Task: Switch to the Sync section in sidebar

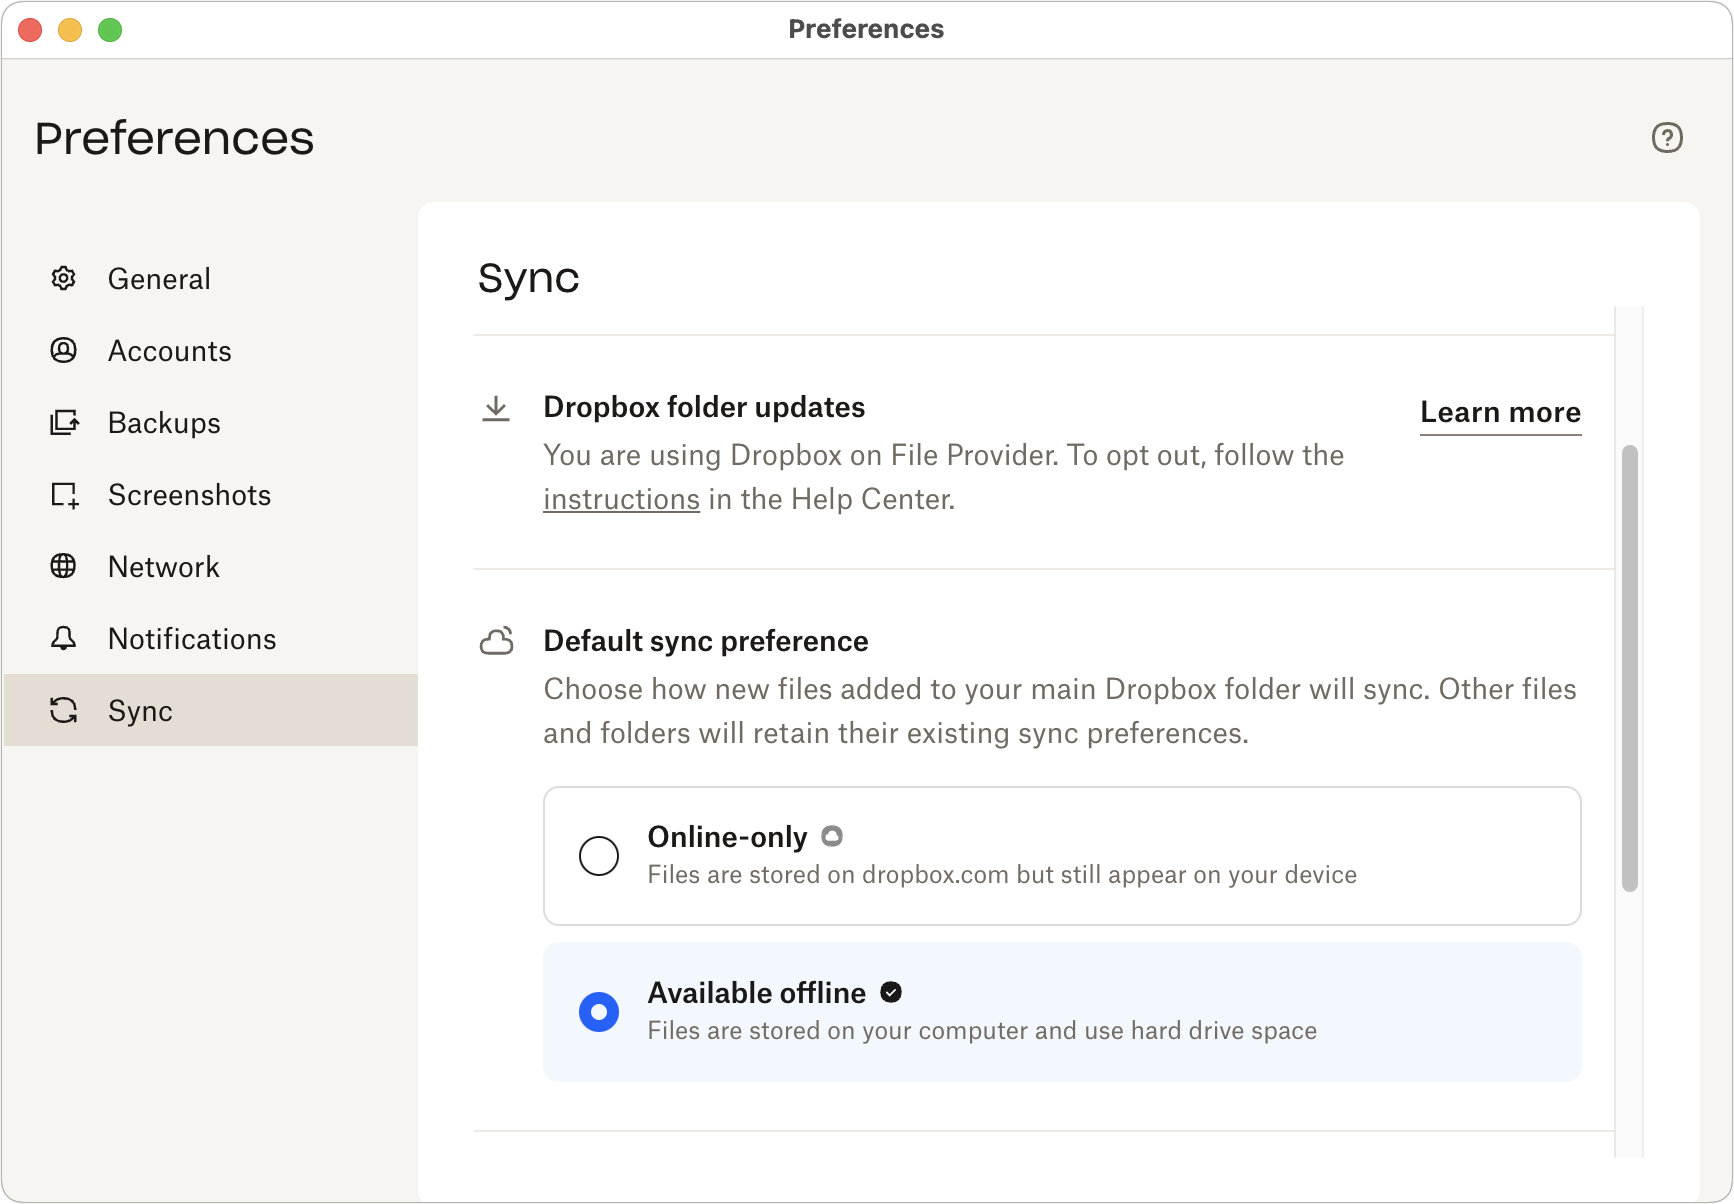Action: [140, 711]
